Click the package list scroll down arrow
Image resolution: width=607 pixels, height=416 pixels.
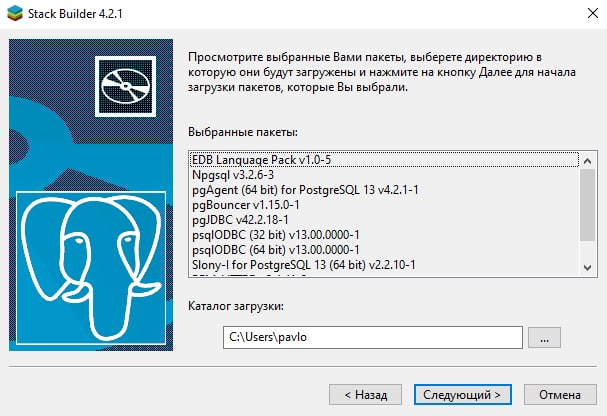click(x=587, y=267)
